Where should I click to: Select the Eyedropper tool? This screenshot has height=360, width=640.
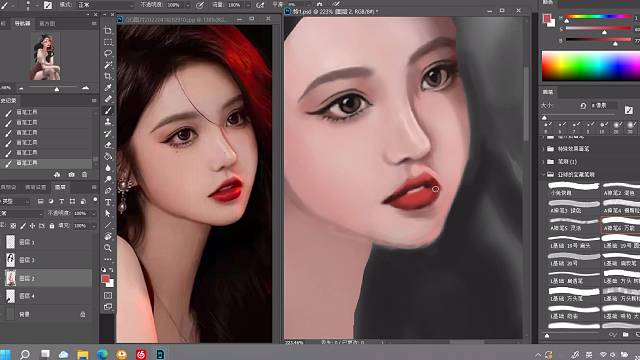tap(108, 88)
